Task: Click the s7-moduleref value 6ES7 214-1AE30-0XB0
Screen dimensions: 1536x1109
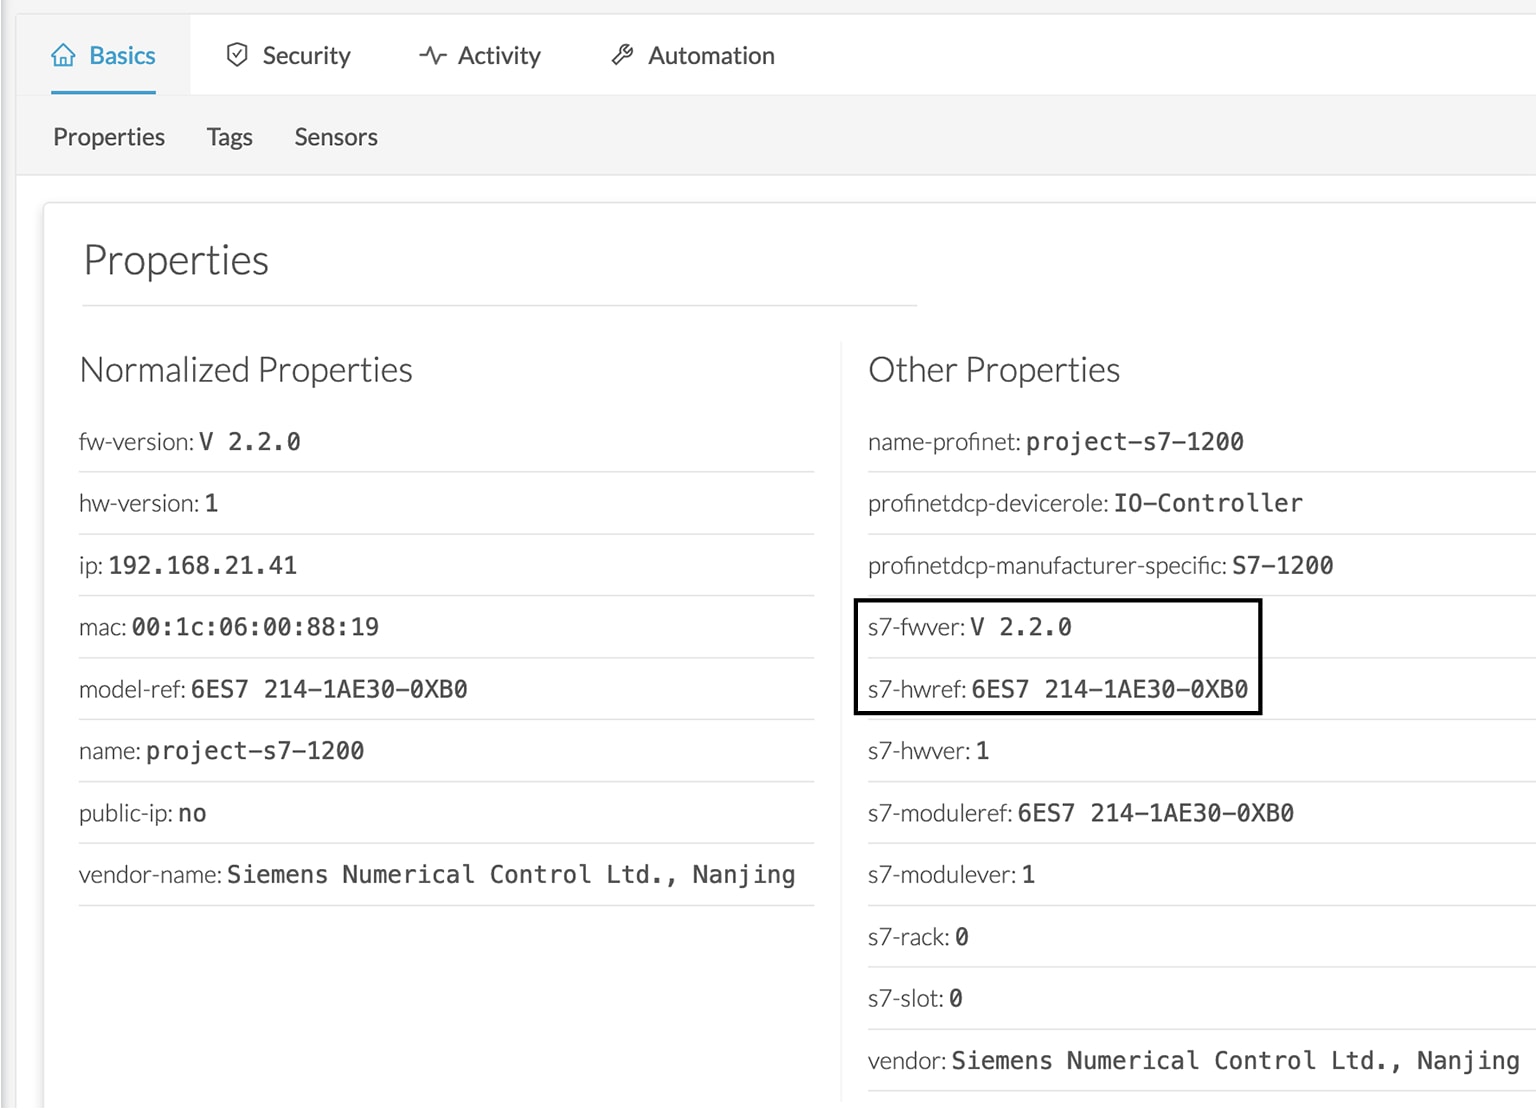Action: (1156, 814)
